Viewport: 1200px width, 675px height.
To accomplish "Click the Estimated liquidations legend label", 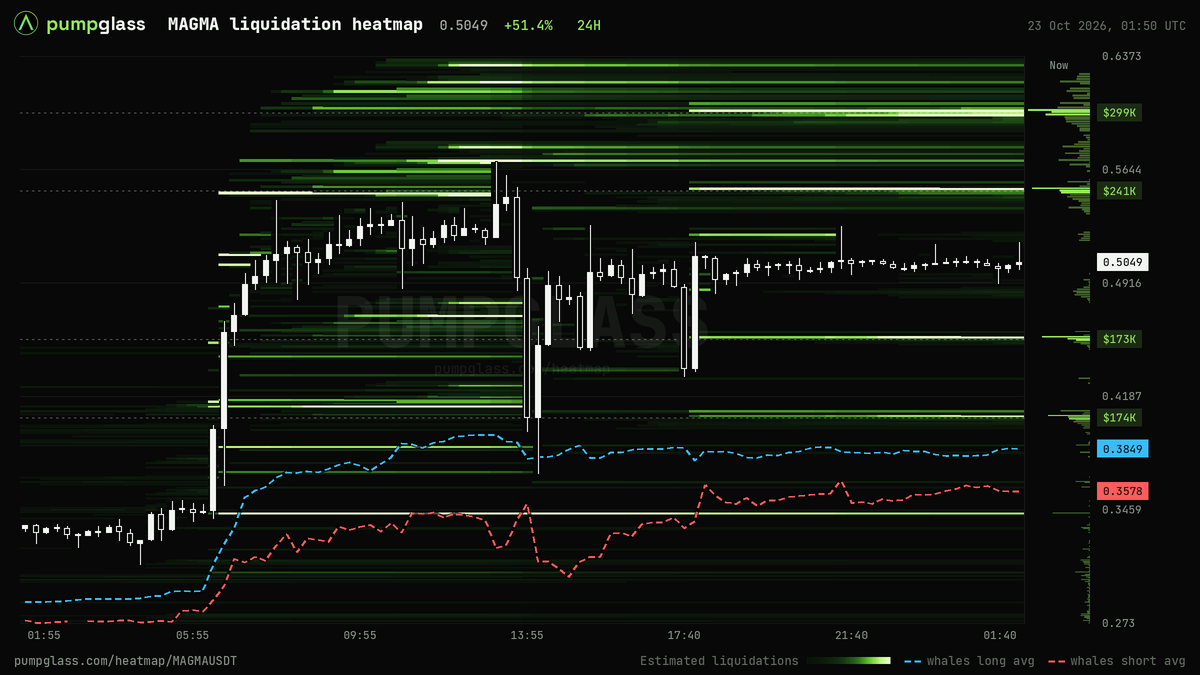I will [719, 661].
